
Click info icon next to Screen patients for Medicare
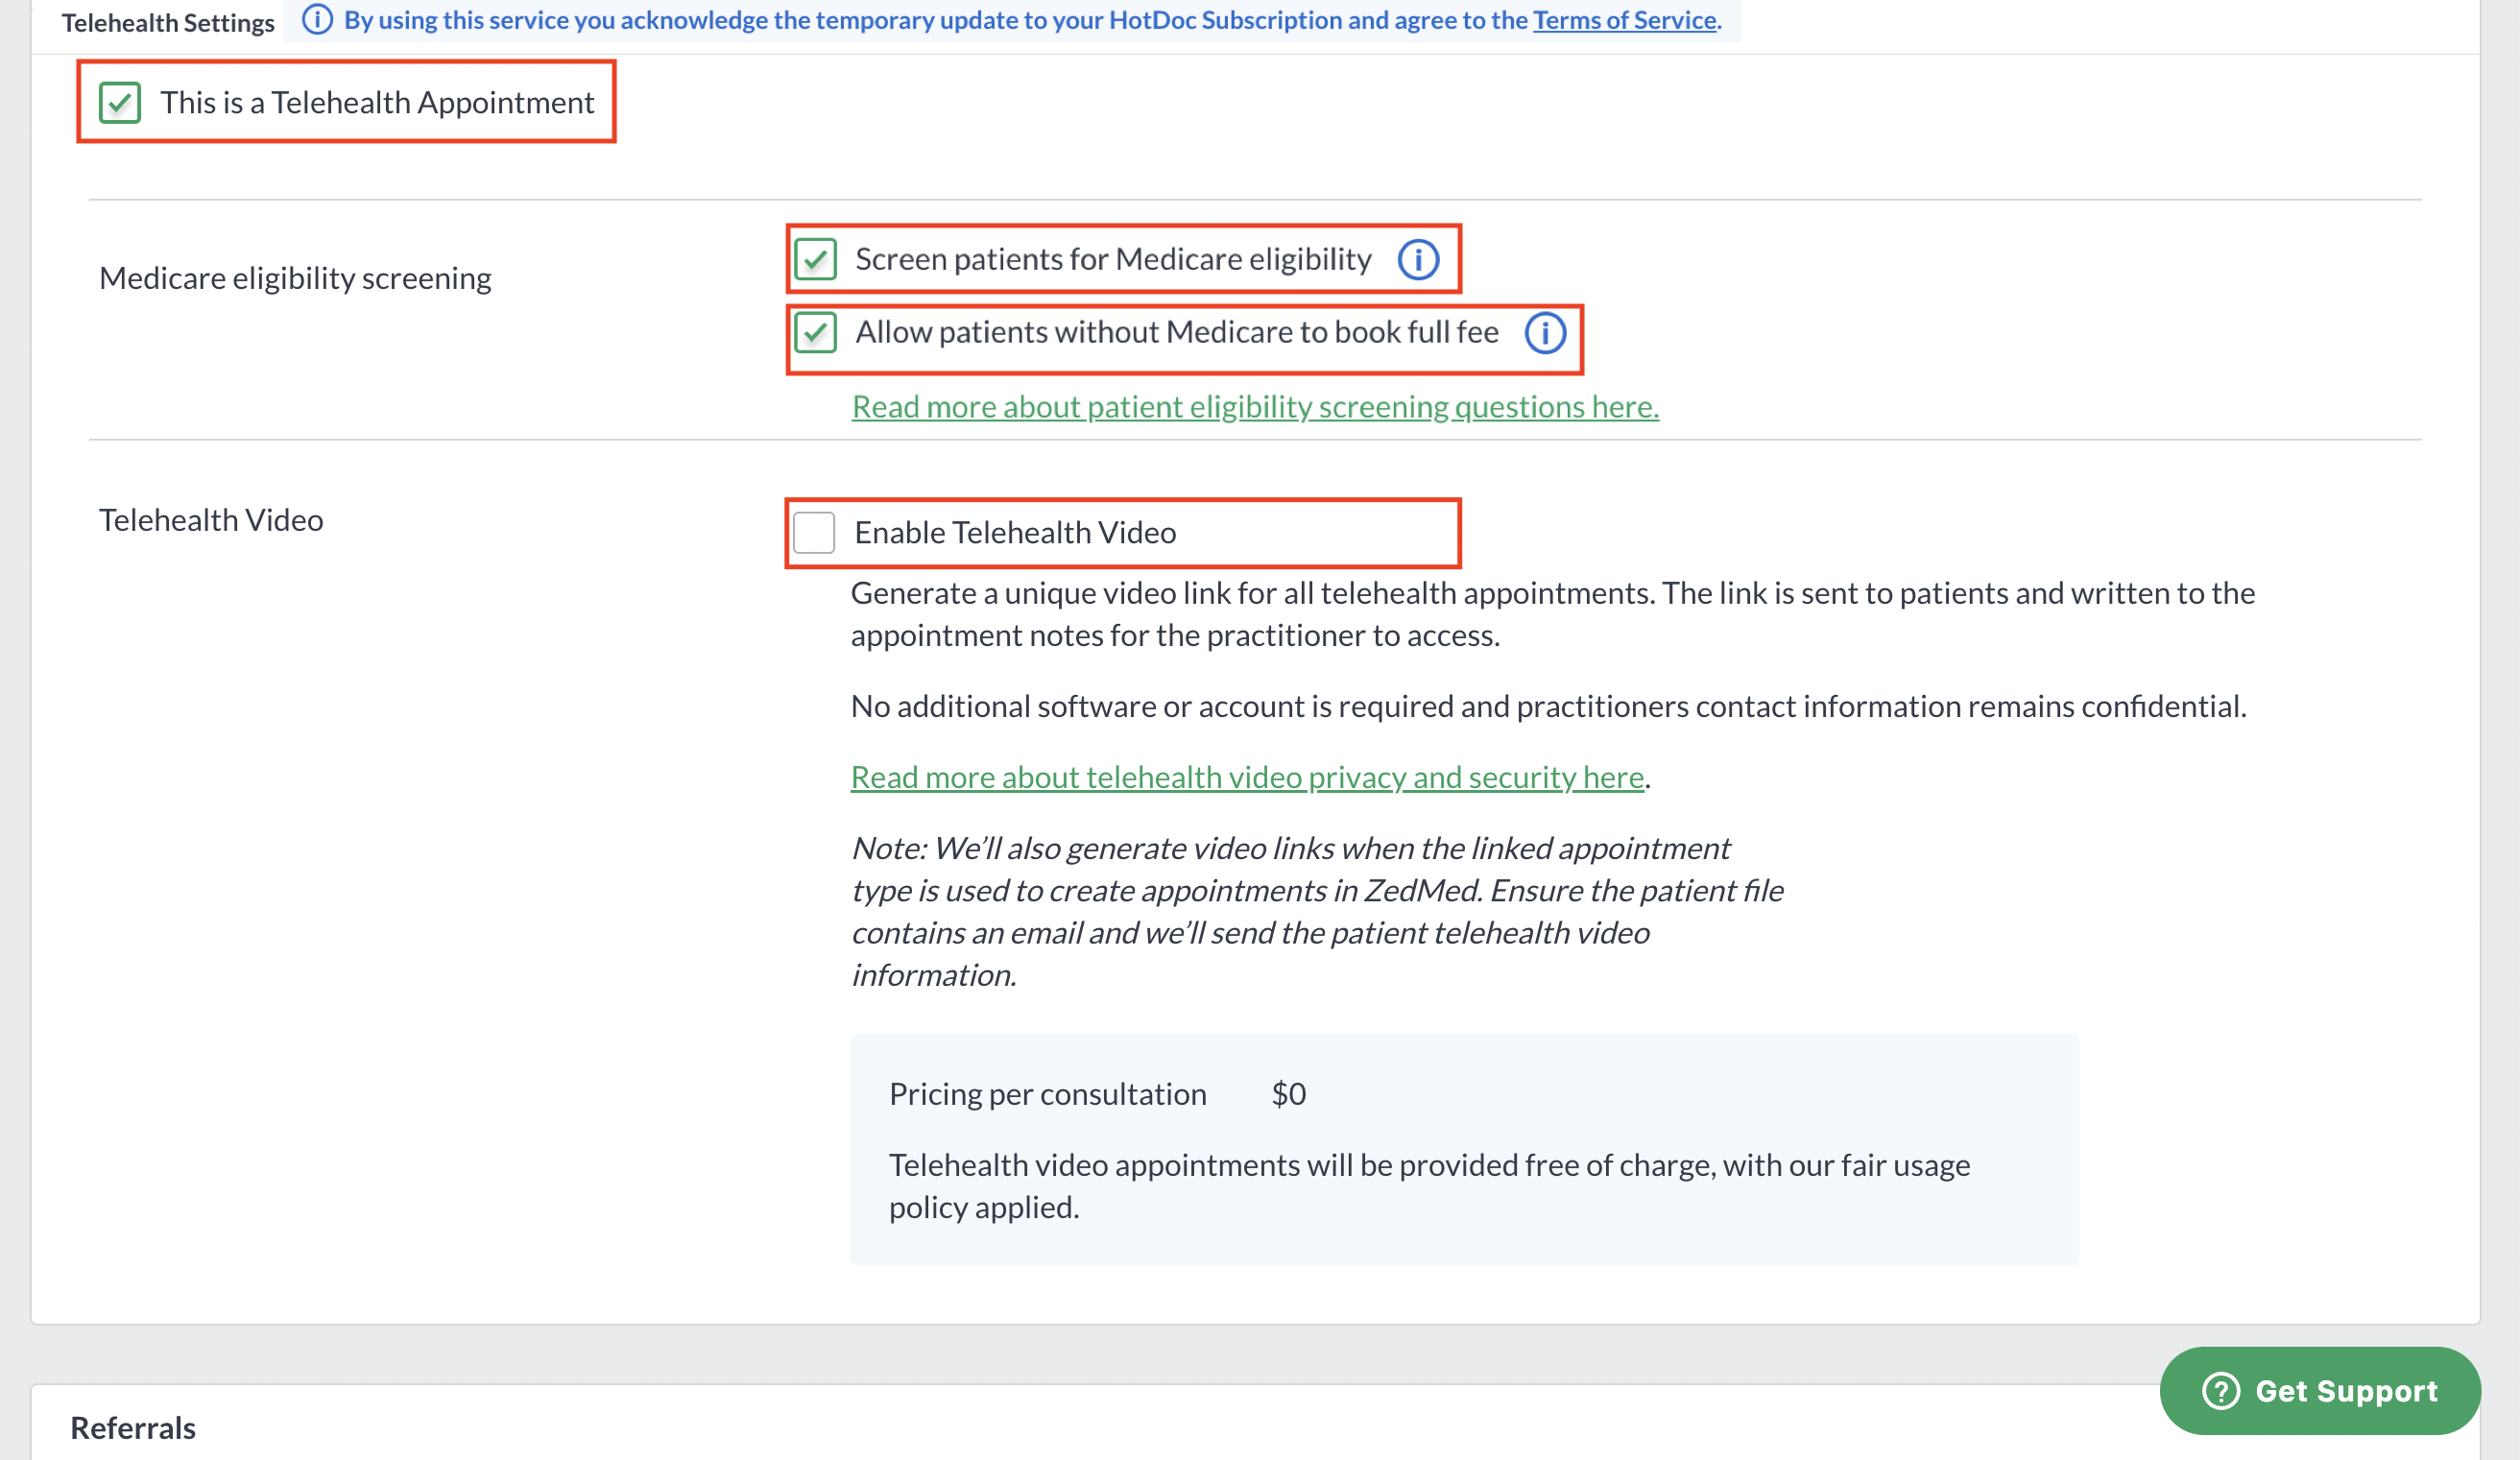pyautogui.click(x=1418, y=260)
